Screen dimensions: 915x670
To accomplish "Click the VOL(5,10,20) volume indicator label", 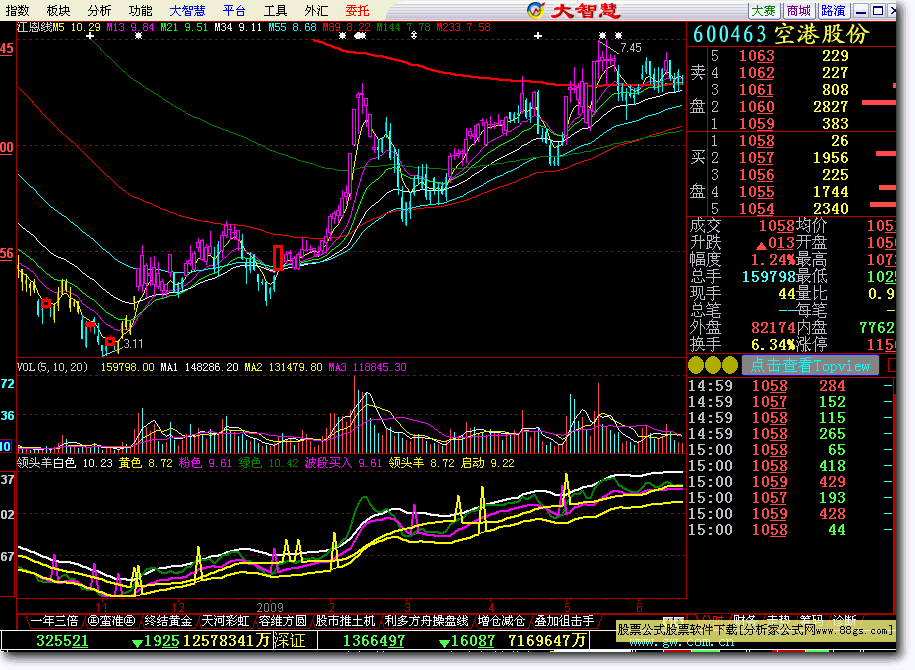I will pyautogui.click(x=53, y=367).
